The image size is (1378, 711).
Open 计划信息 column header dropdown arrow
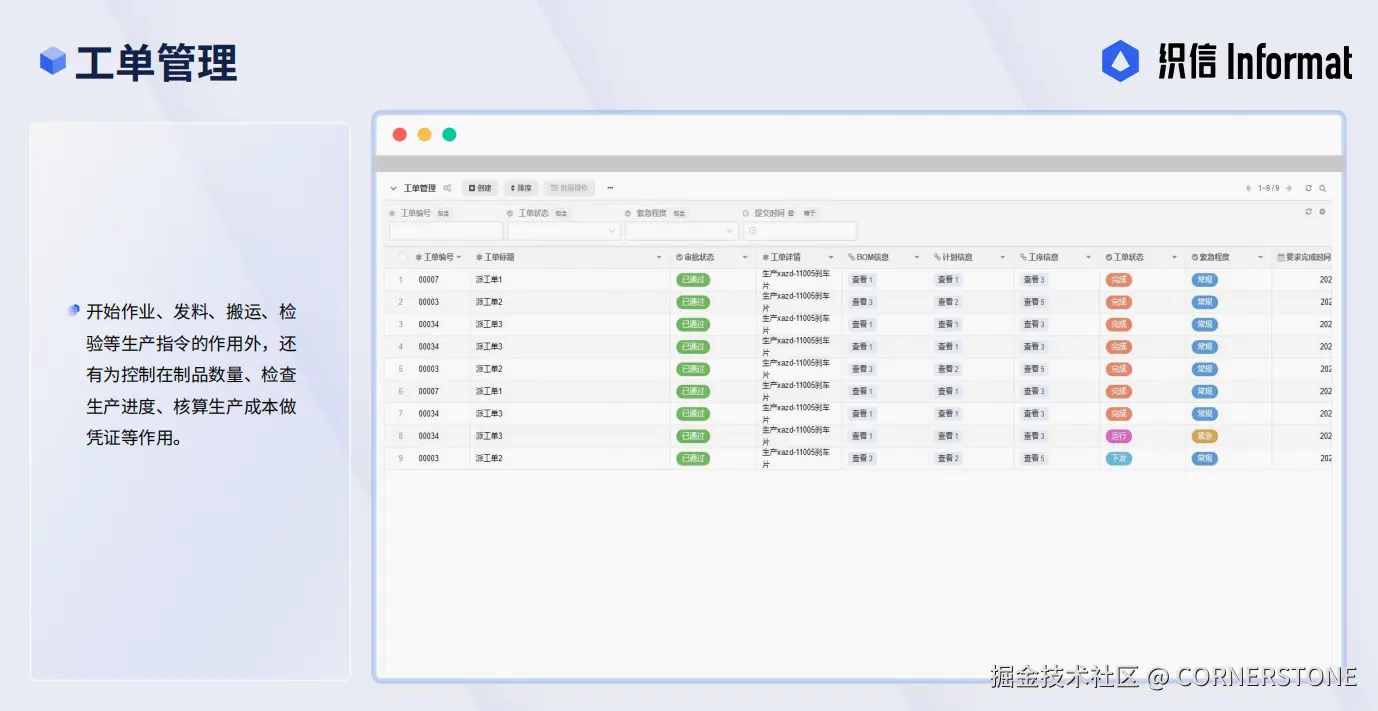(x=1003, y=258)
